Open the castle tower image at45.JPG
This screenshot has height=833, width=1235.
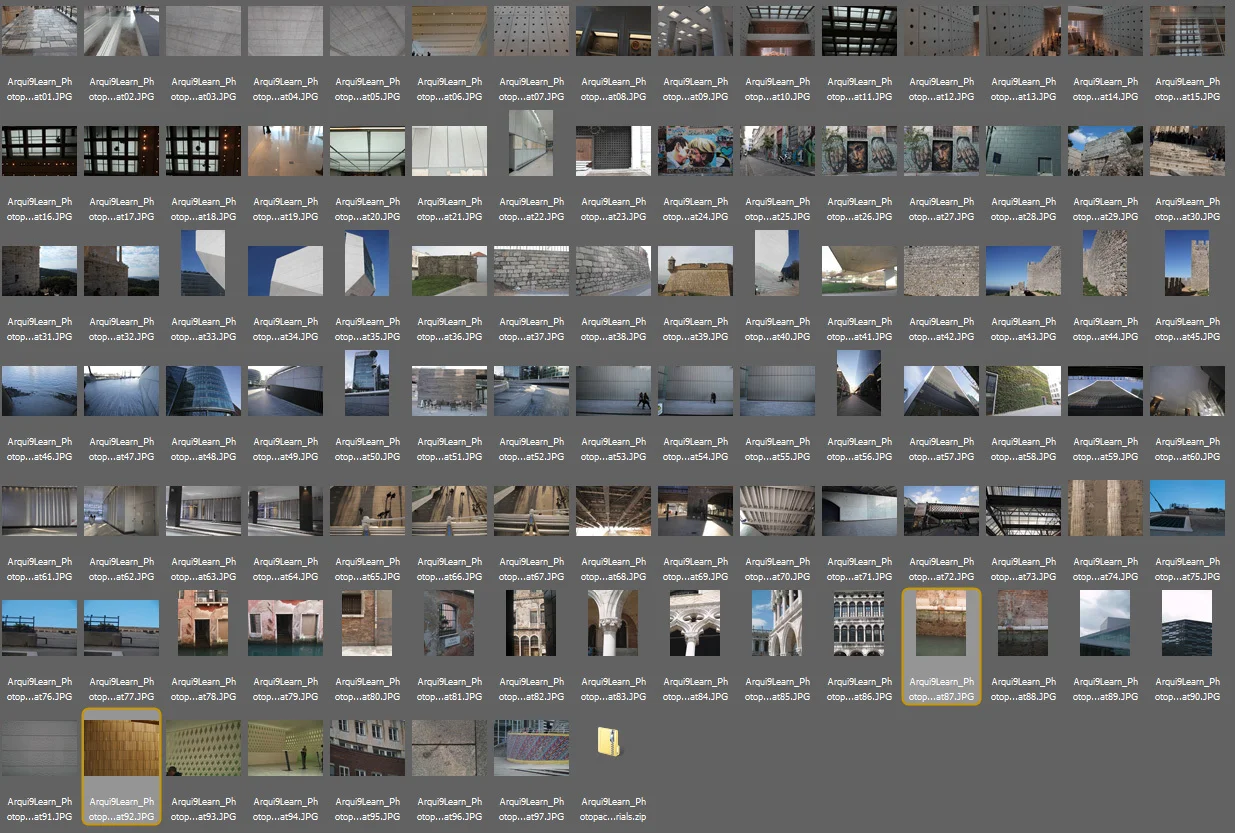tap(1187, 270)
